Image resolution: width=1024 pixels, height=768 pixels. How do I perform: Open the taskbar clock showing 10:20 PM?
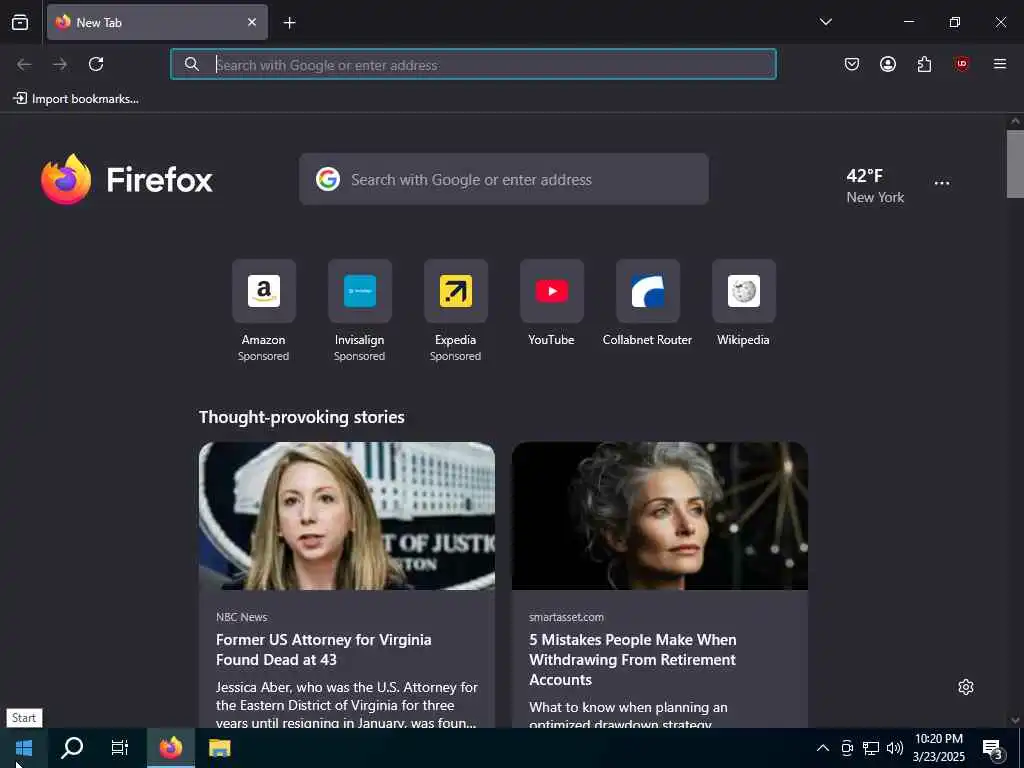click(x=938, y=748)
